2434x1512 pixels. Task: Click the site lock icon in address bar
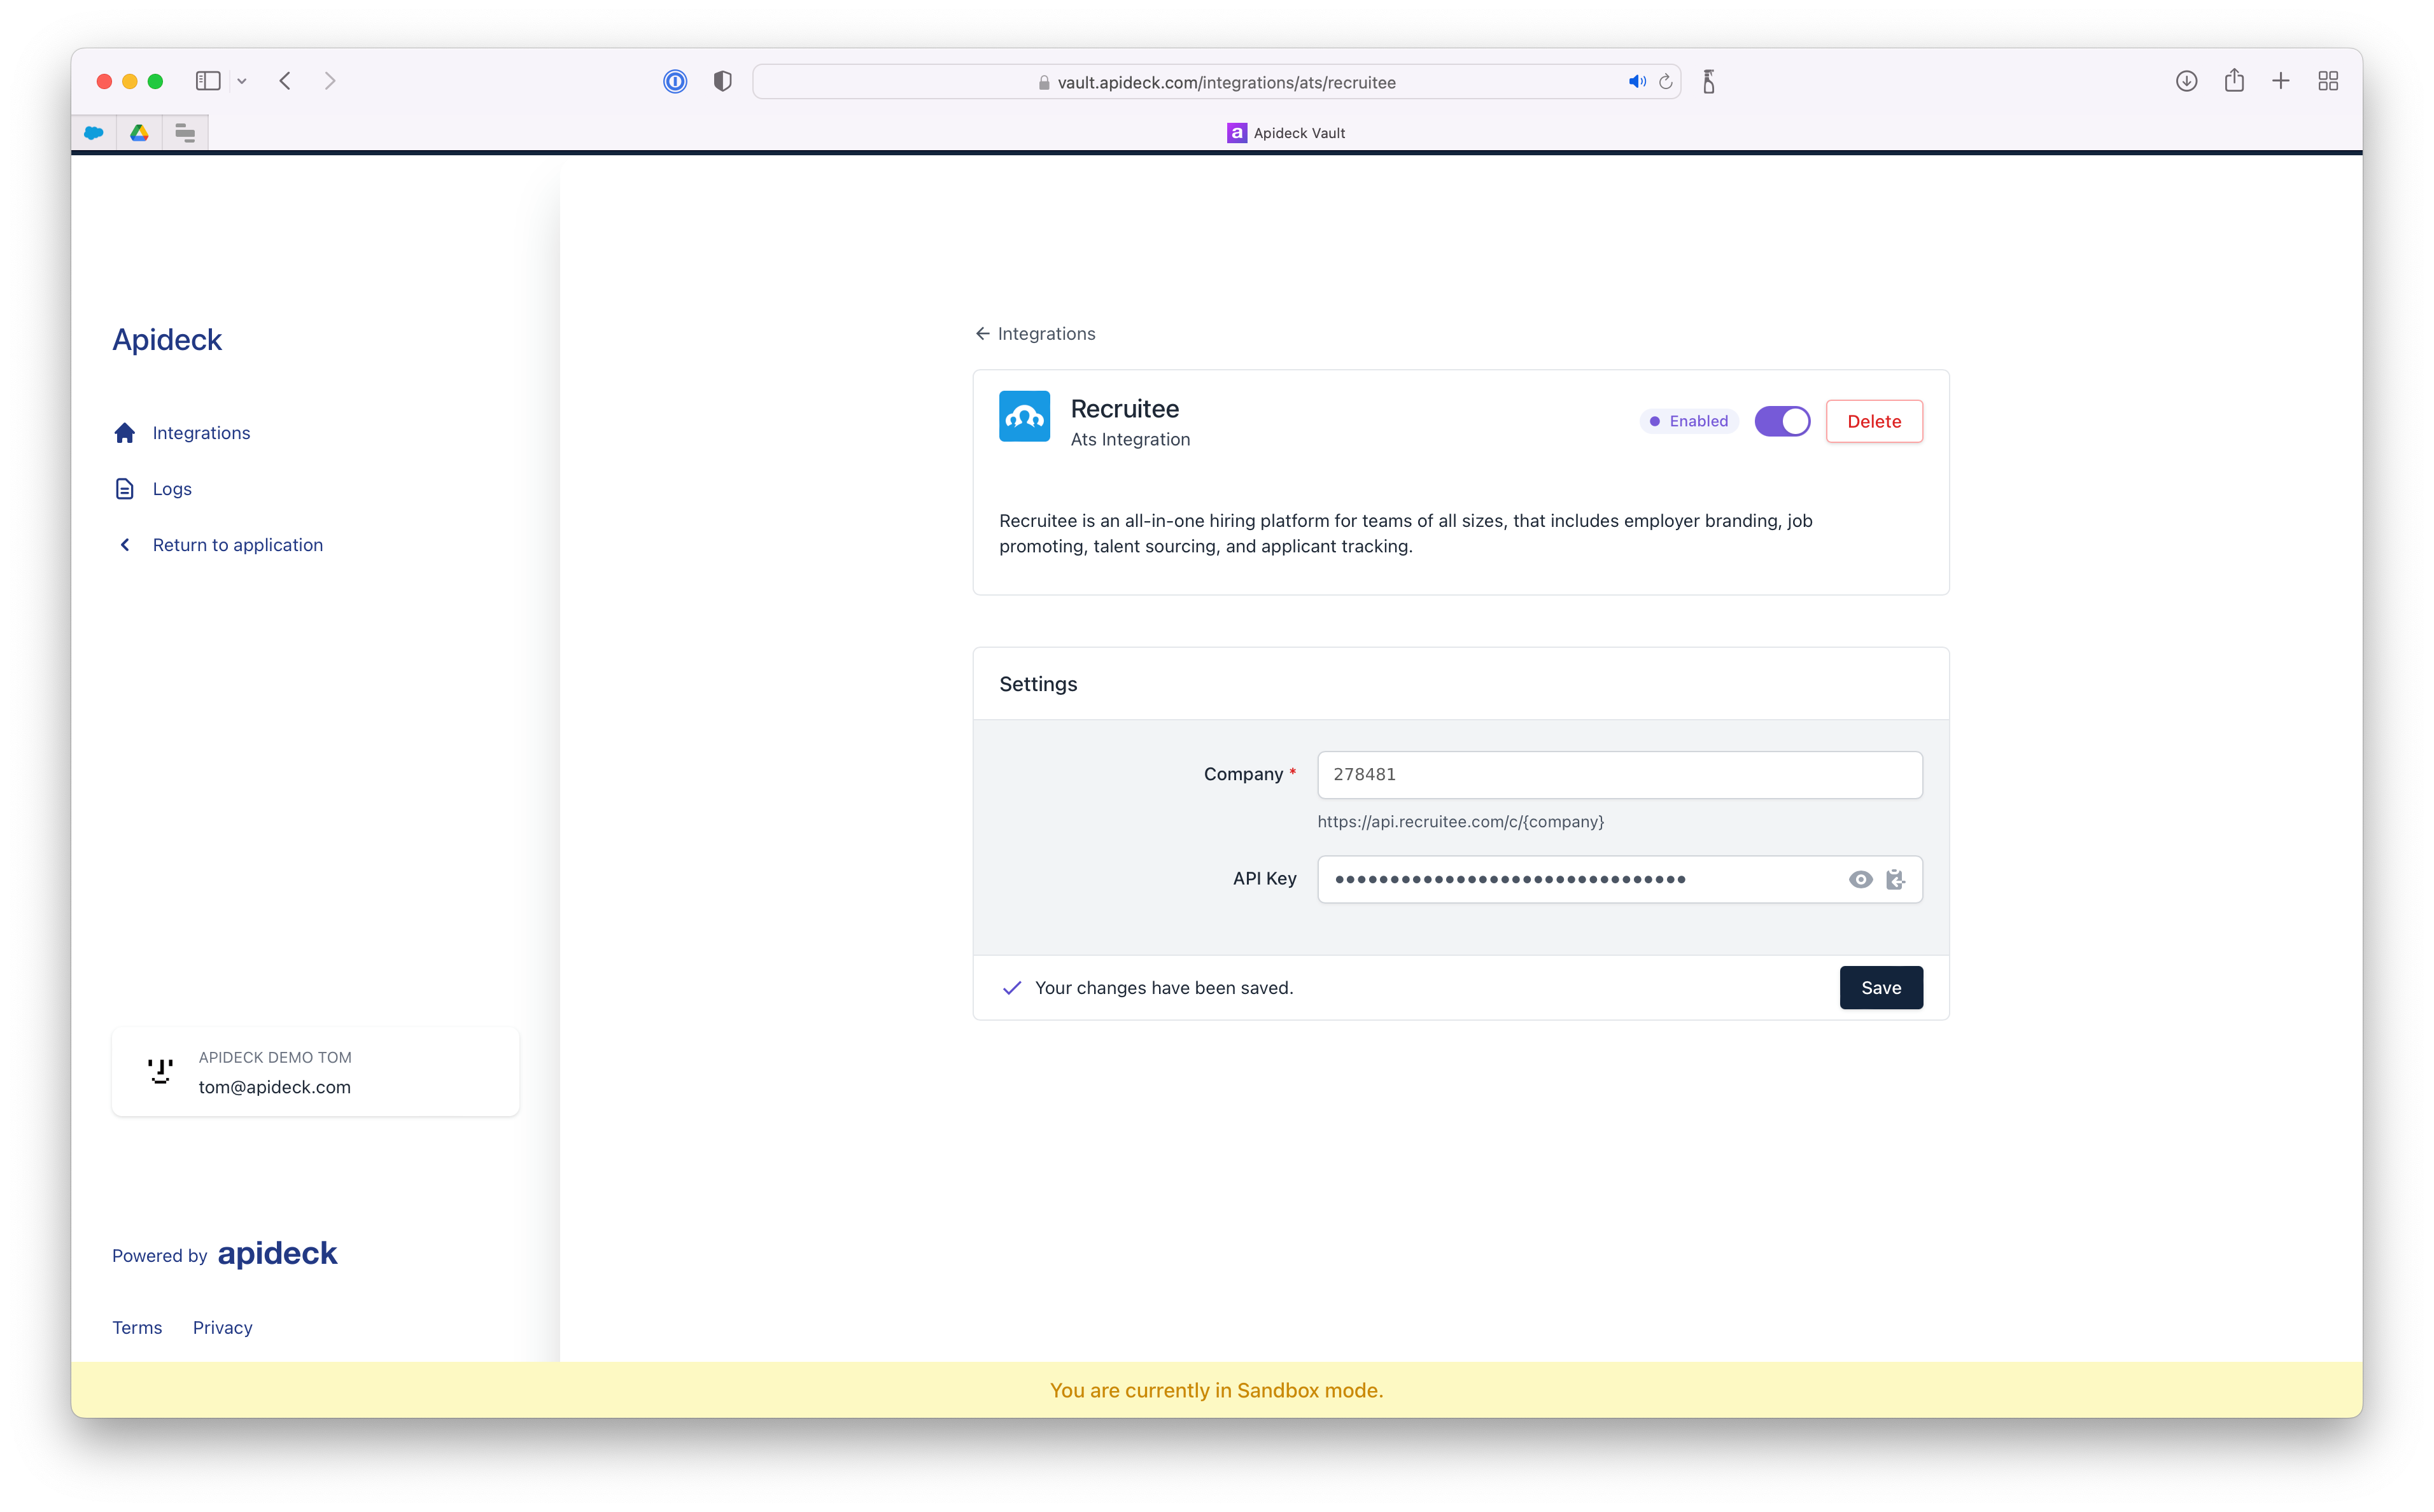click(x=1043, y=83)
